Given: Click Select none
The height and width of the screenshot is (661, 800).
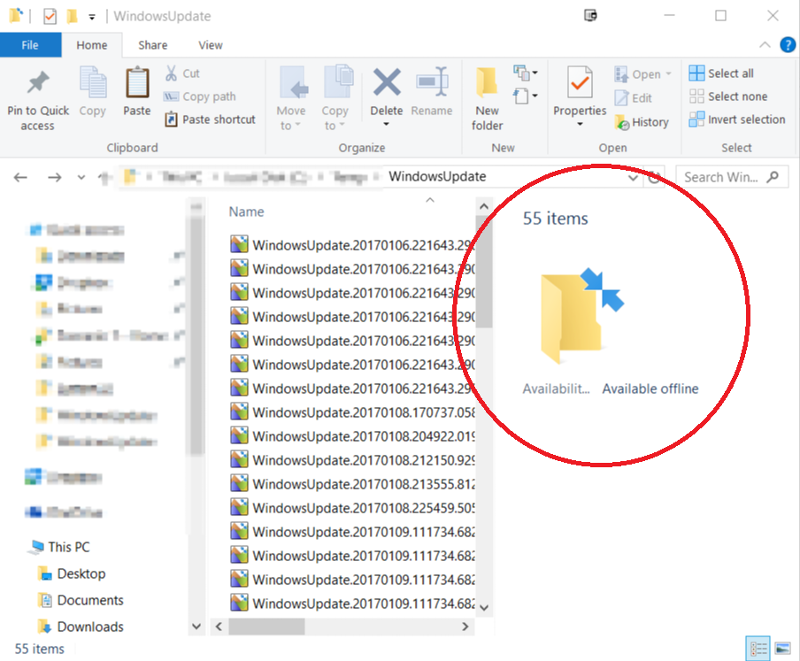Looking at the screenshot, I should click(728, 96).
